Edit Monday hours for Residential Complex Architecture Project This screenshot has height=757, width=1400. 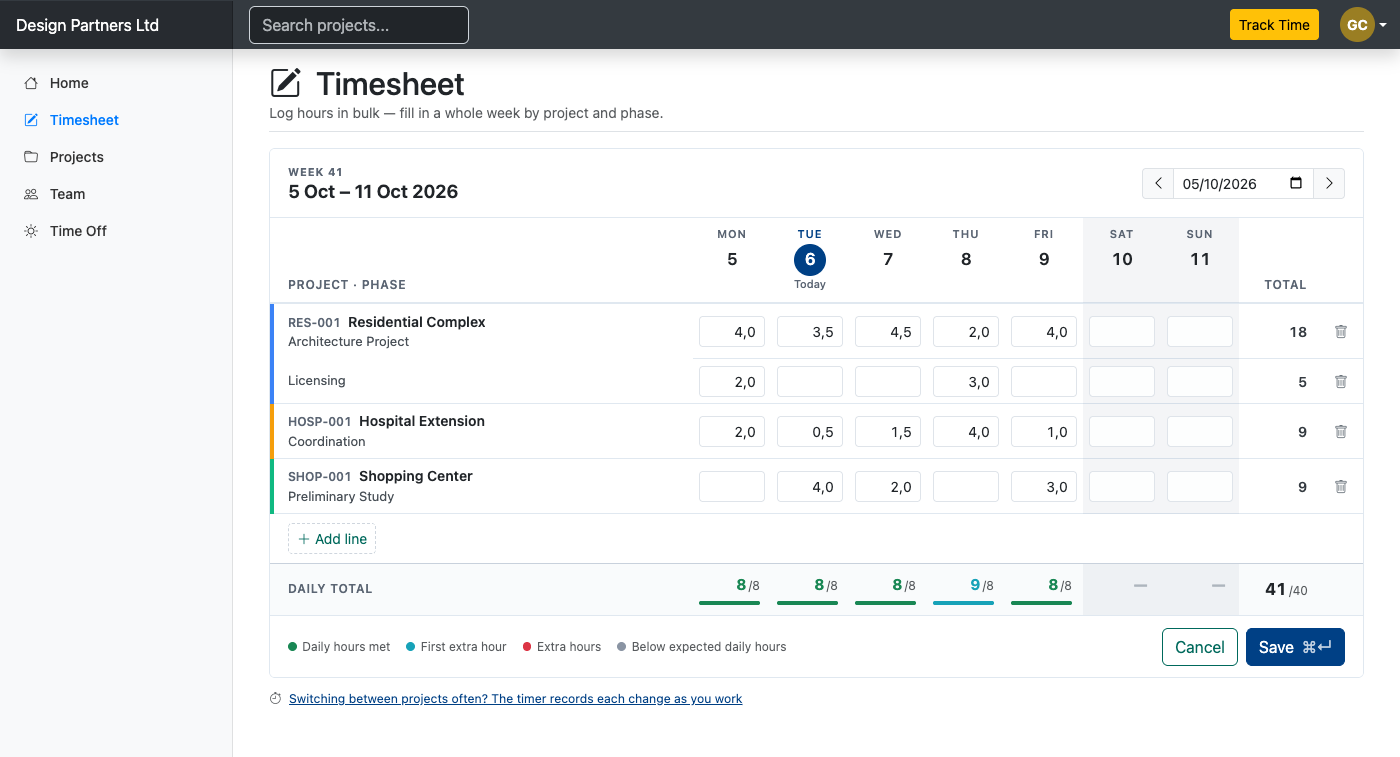[732, 332]
